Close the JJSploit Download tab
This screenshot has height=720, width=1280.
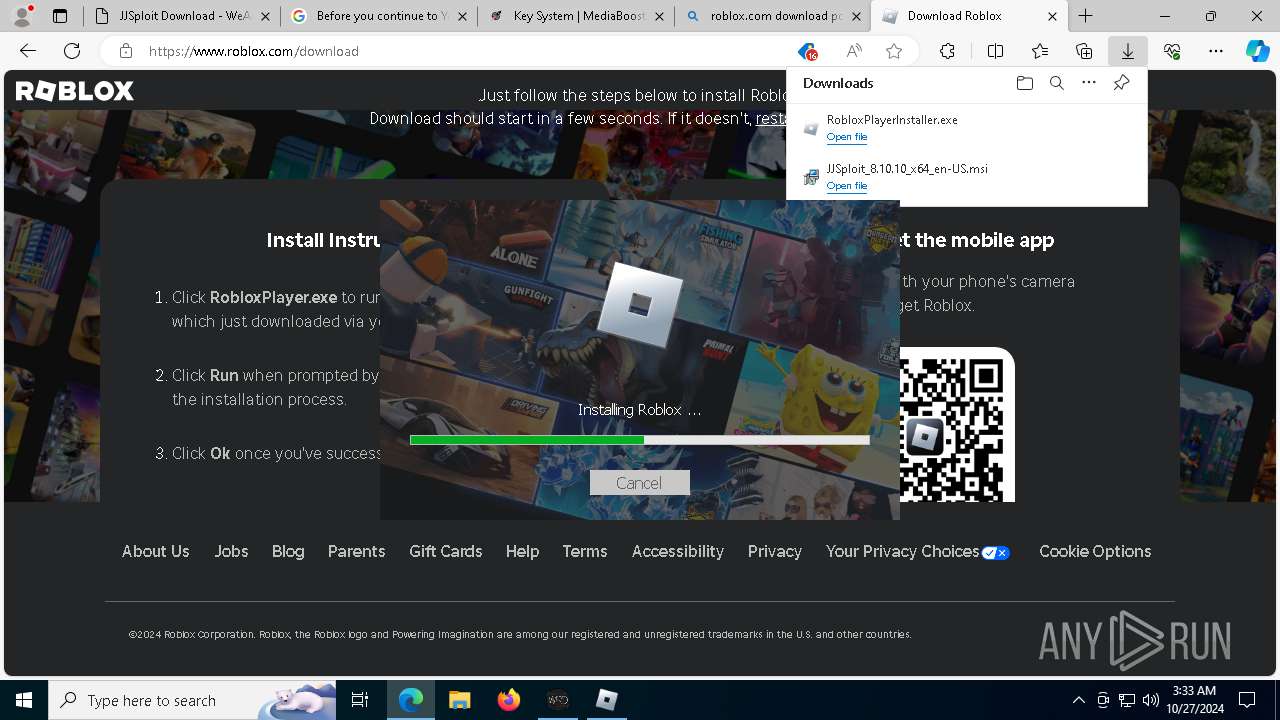click(267, 16)
